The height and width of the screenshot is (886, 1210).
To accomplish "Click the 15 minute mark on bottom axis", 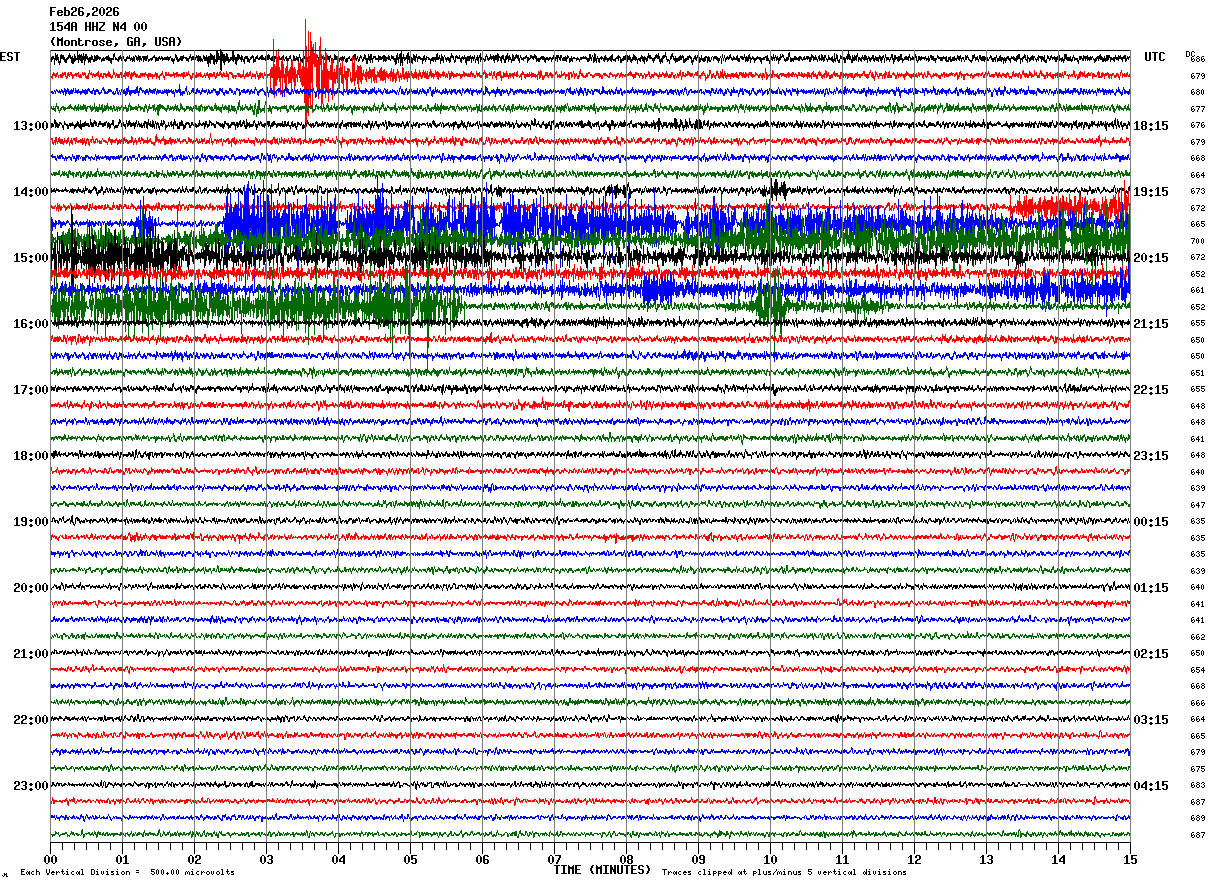I will pyautogui.click(x=1129, y=860).
